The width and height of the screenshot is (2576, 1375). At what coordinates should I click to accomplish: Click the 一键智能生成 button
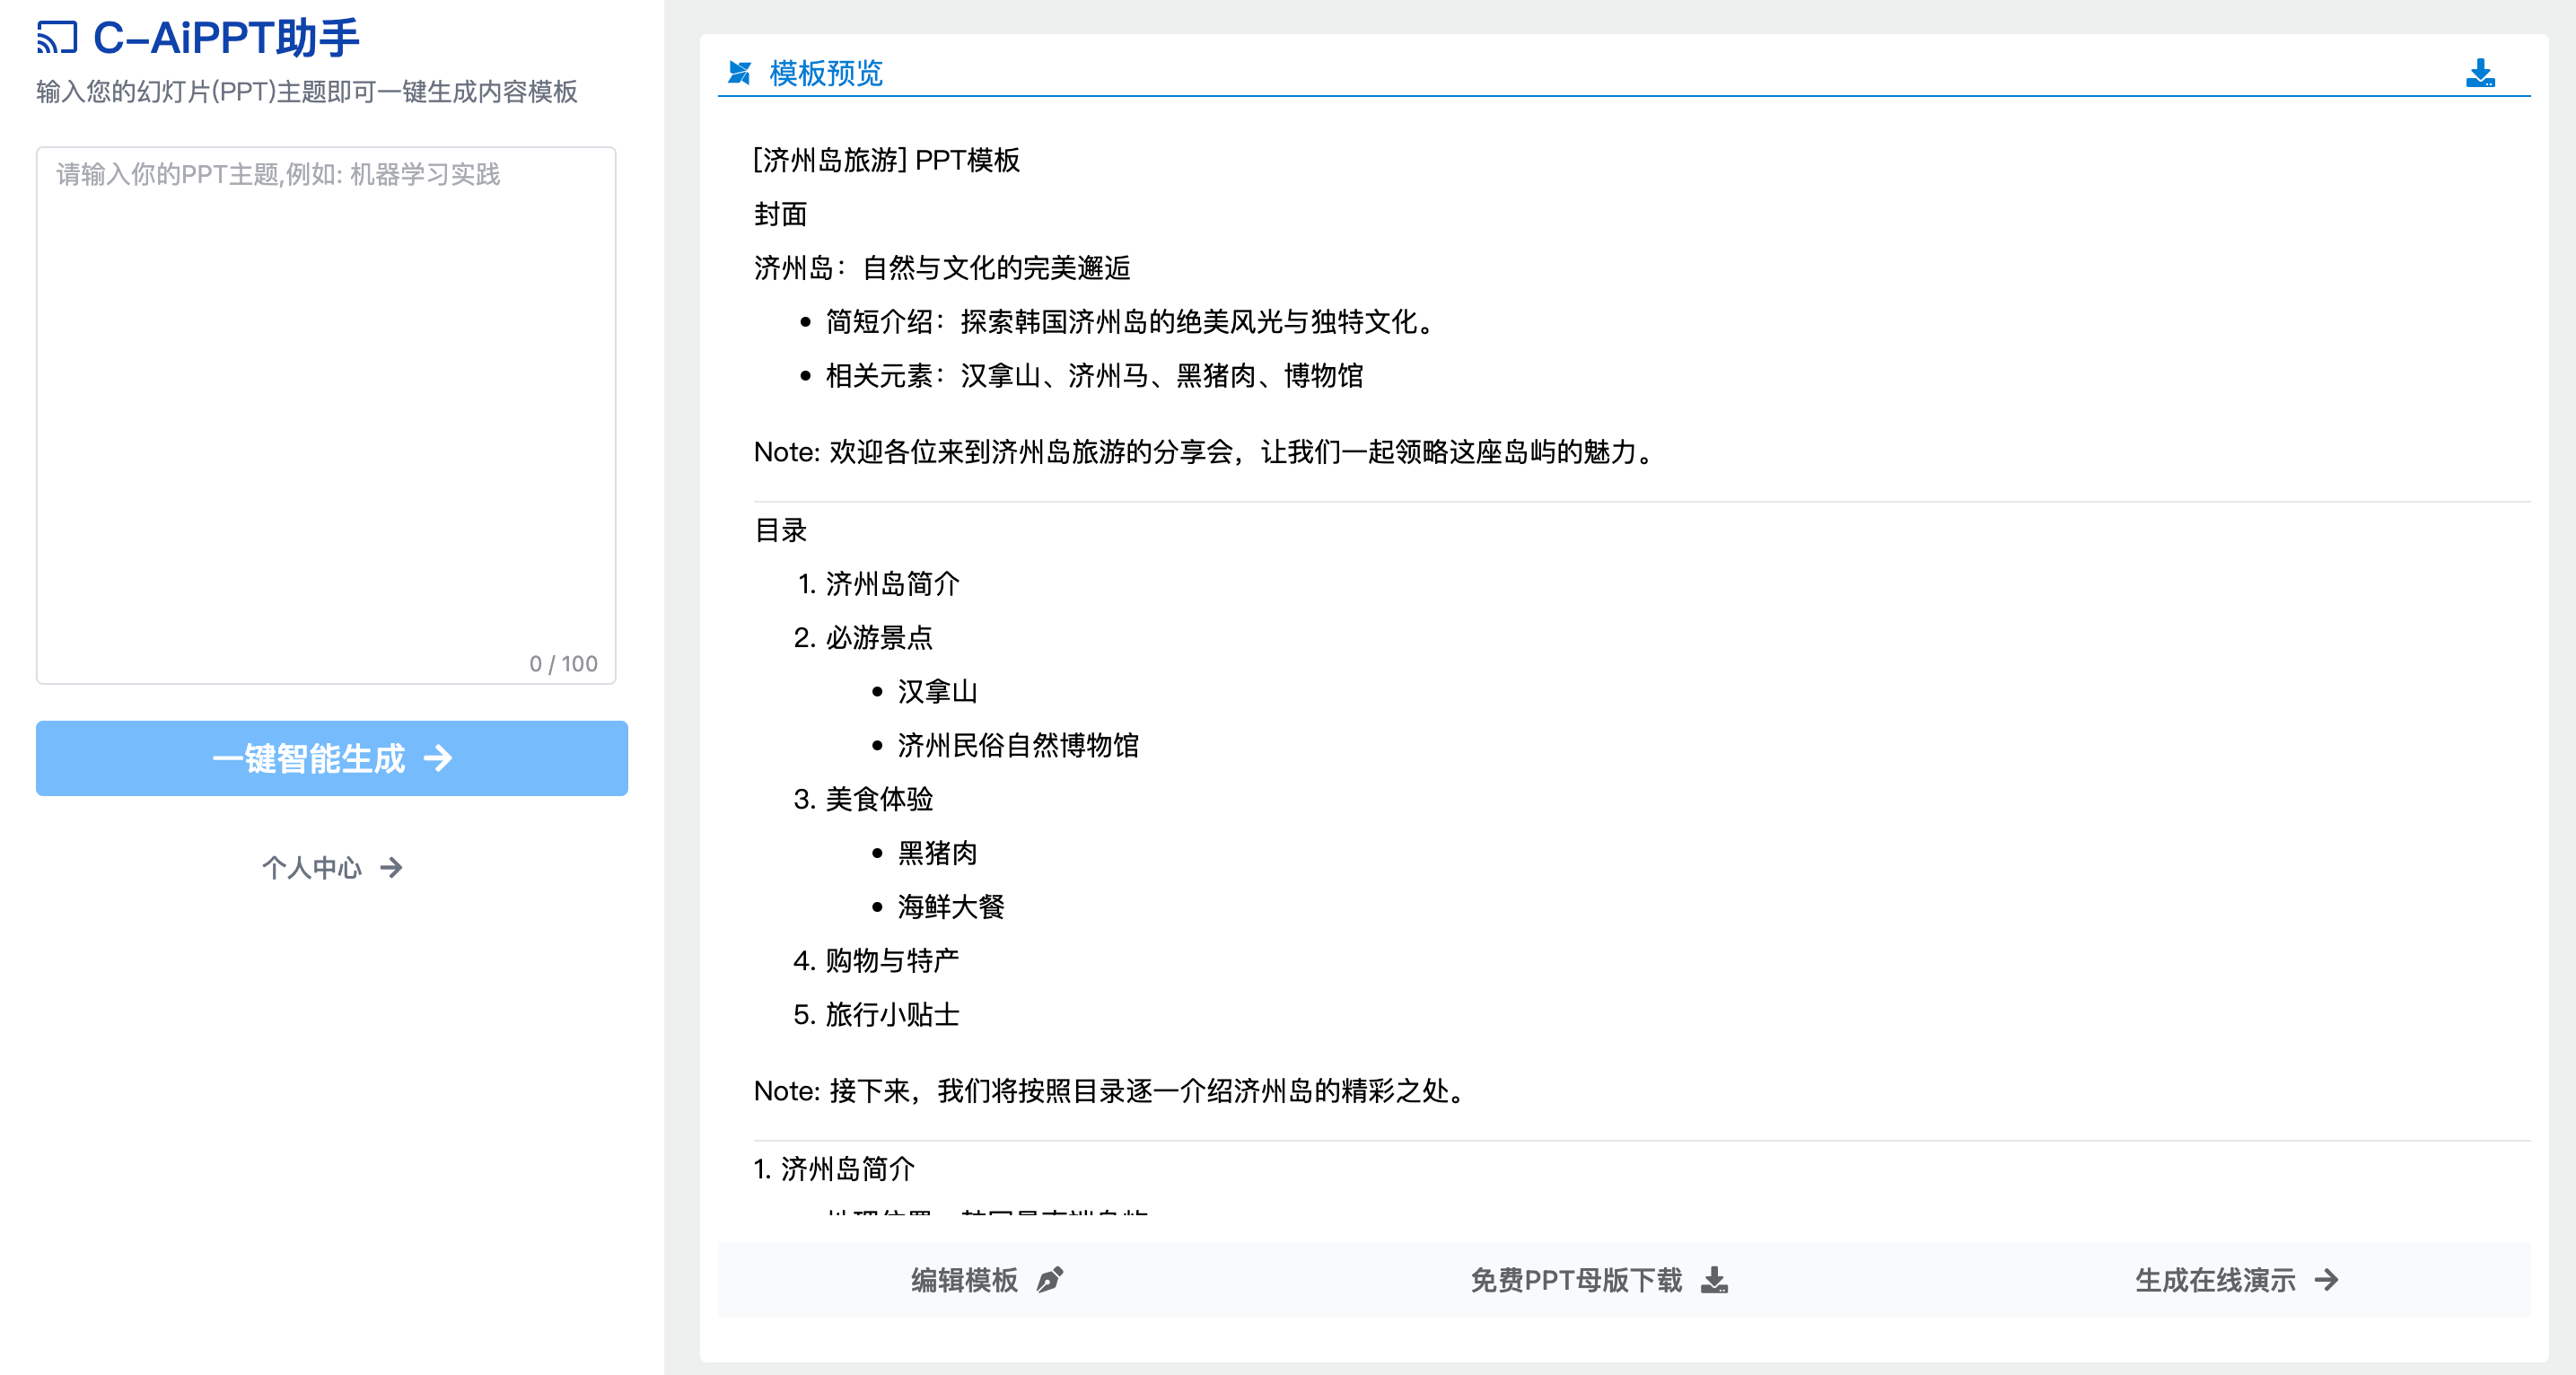[x=332, y=758]
